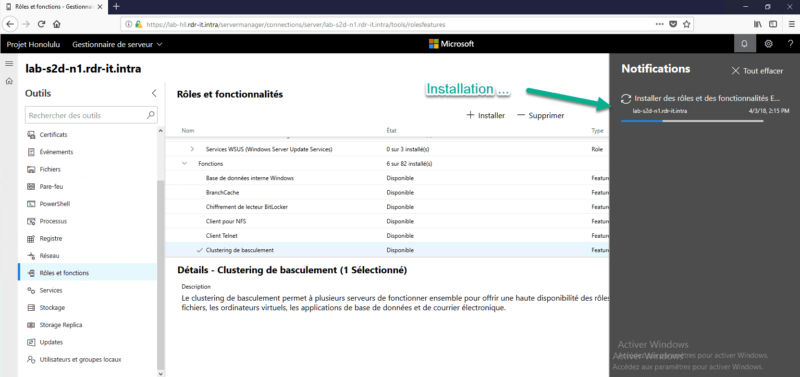Click the notifications bell icon
The image size is (800, 377).
(x=744, y=44)
